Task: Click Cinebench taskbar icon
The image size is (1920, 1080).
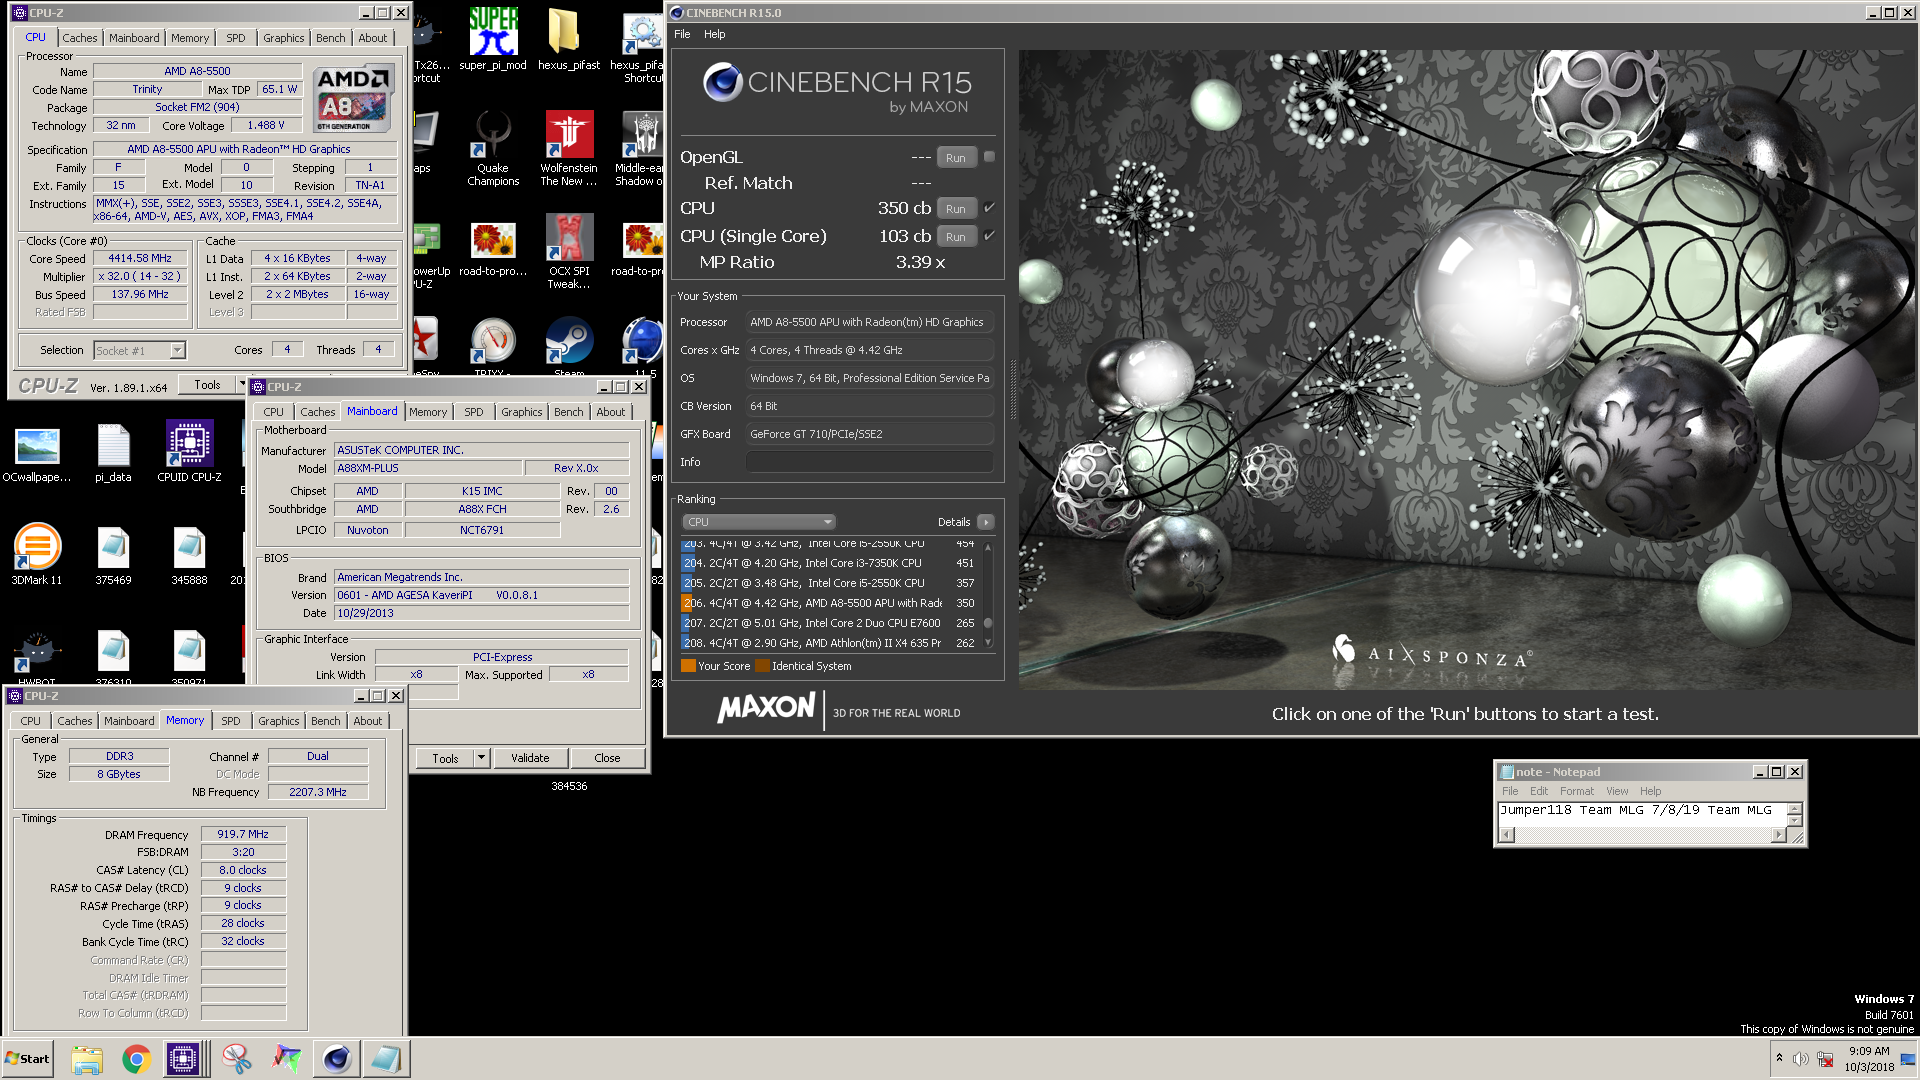Action: (337, 1059)
